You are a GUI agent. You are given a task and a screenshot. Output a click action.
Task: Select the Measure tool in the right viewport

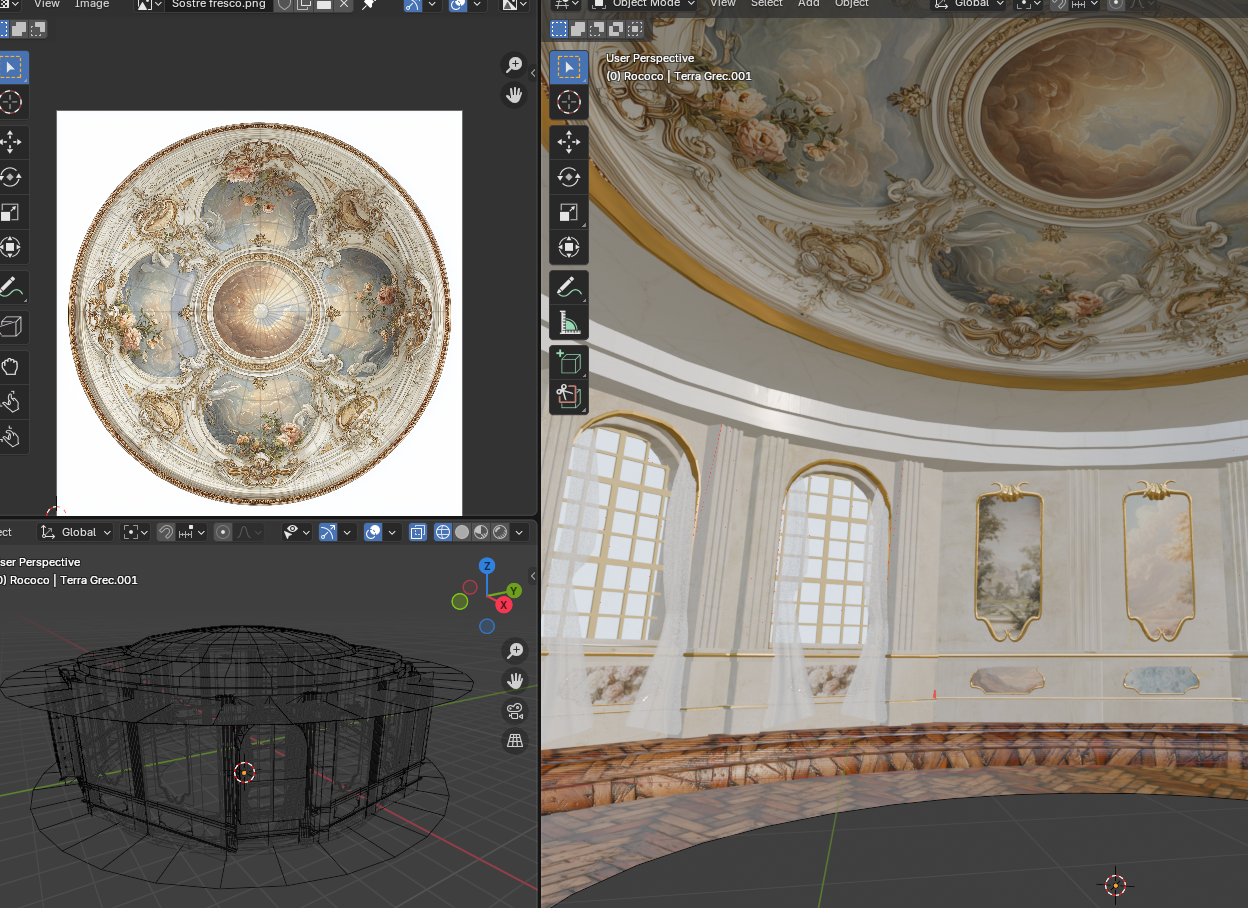(x=568, y=322)
